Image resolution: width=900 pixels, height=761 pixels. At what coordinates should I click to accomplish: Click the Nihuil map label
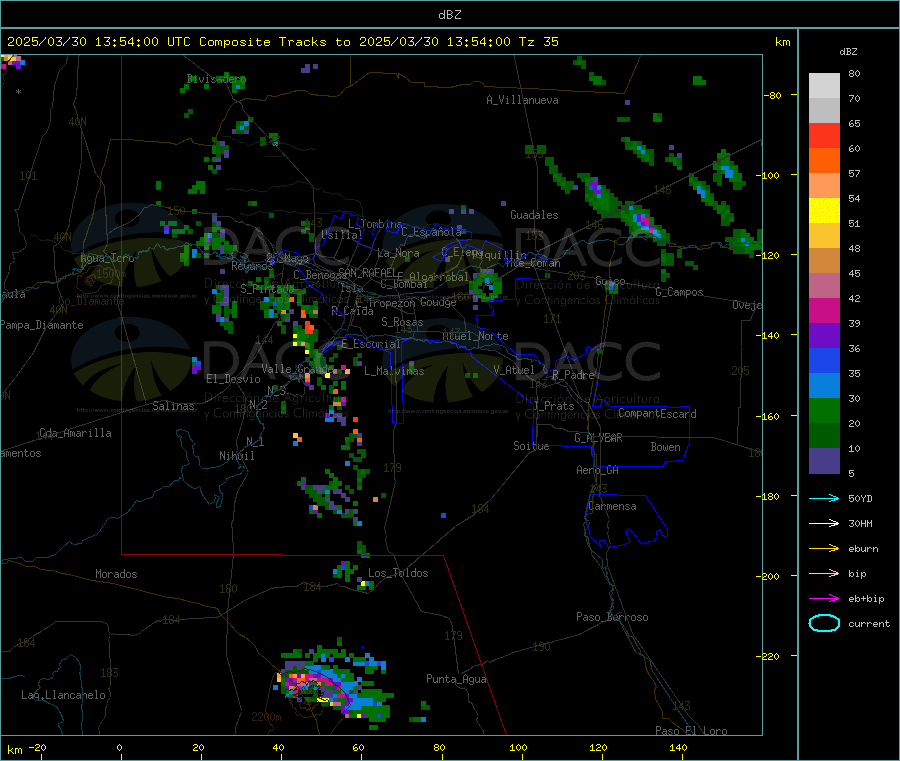pyautogui.click(x=236, y=456)
